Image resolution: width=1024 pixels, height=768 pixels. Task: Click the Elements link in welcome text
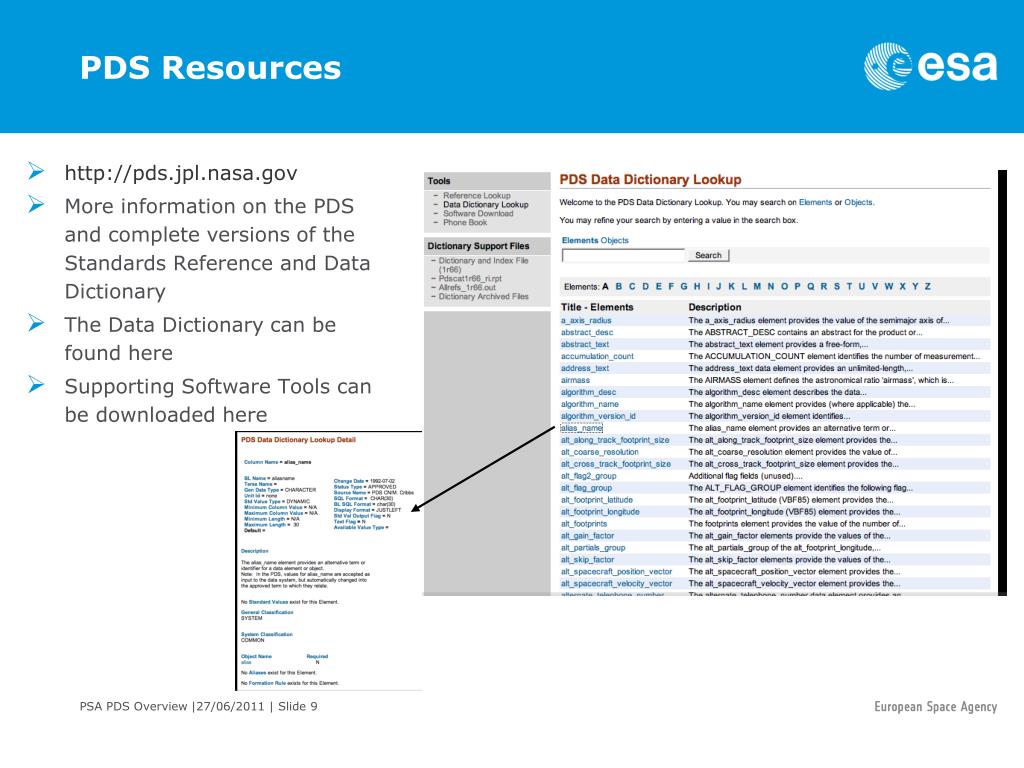pyautogui.click(x=815, y=202)
